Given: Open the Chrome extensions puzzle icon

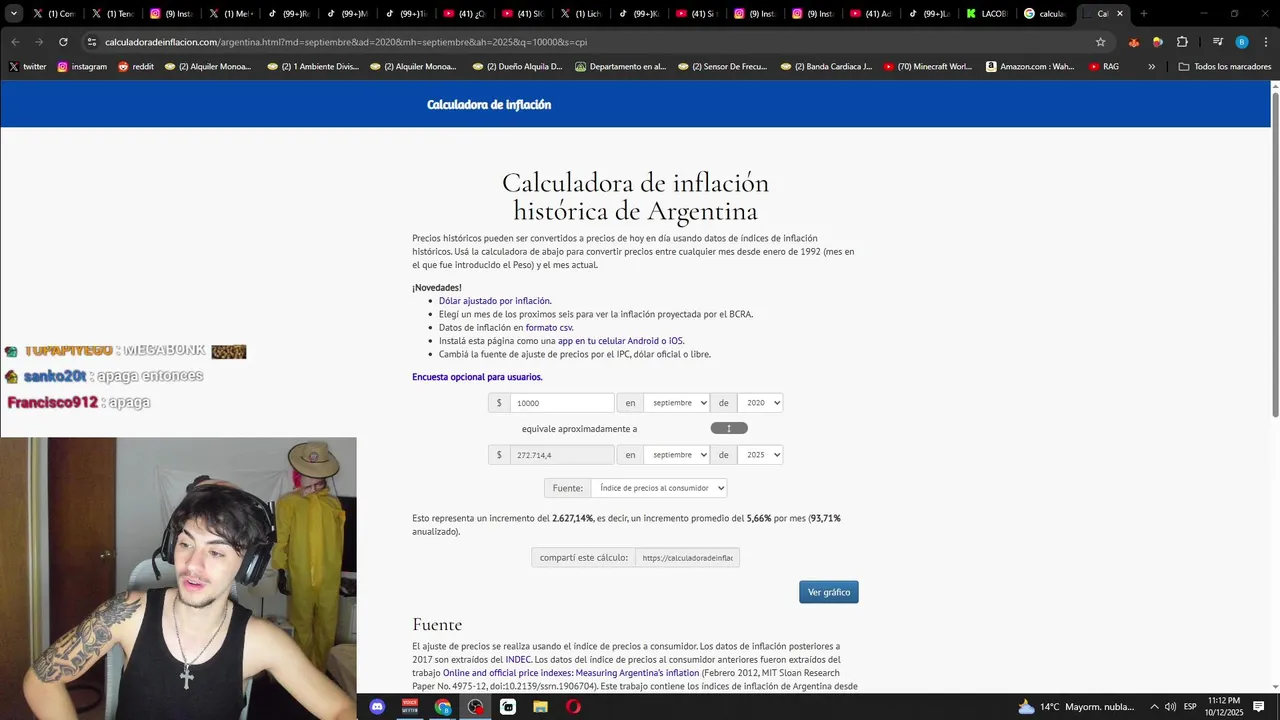Looking at the screenshot, I should pyautogui.click(x=1182, y=42).
